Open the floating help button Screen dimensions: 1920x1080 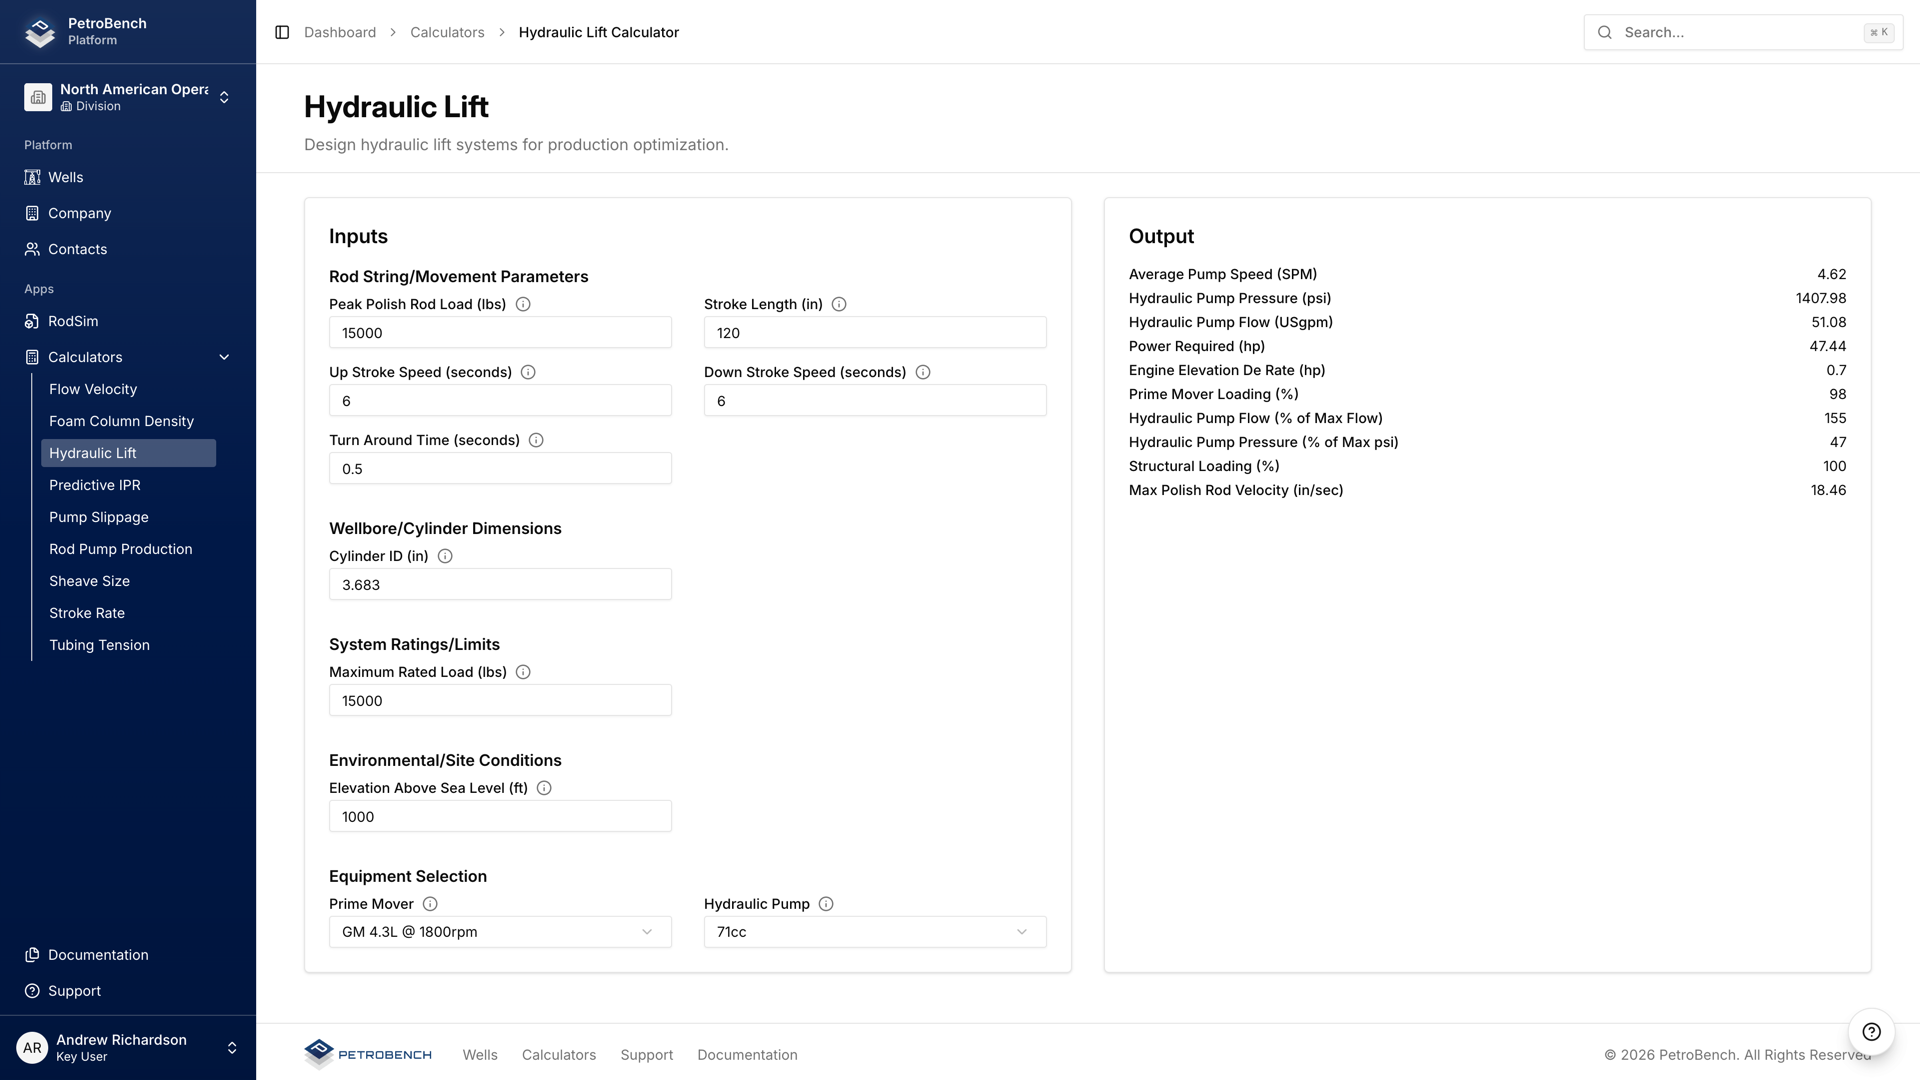(x=1871, y=1033)
